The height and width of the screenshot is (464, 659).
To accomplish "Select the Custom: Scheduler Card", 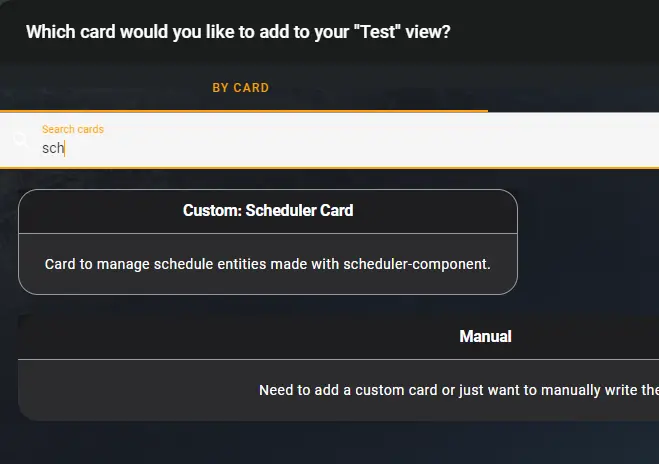I will tap(268, 242).
